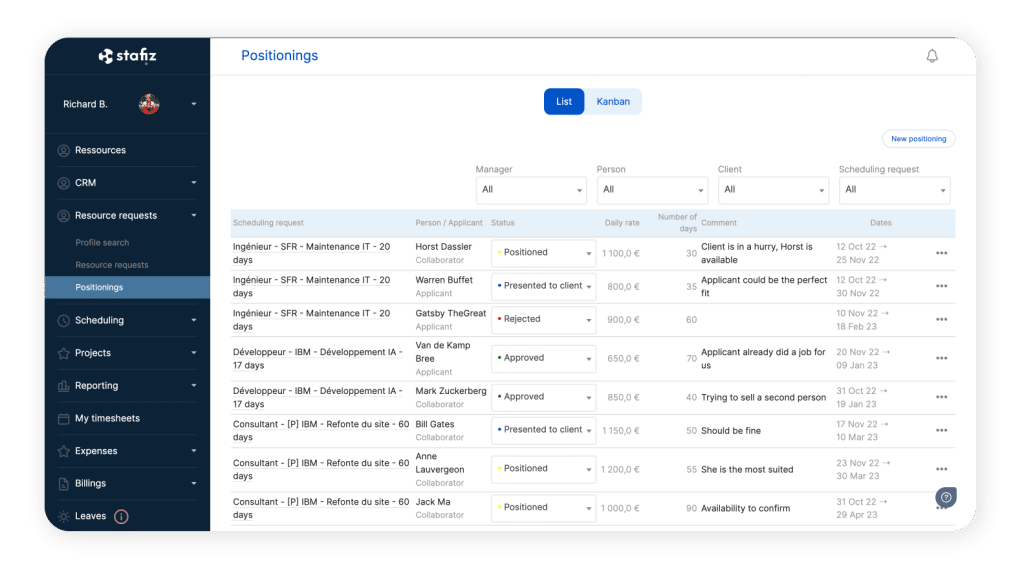Open the Scheduling request filter dropdown
Viewport: 1024px width, 568px height.
[x=894, y=190]
